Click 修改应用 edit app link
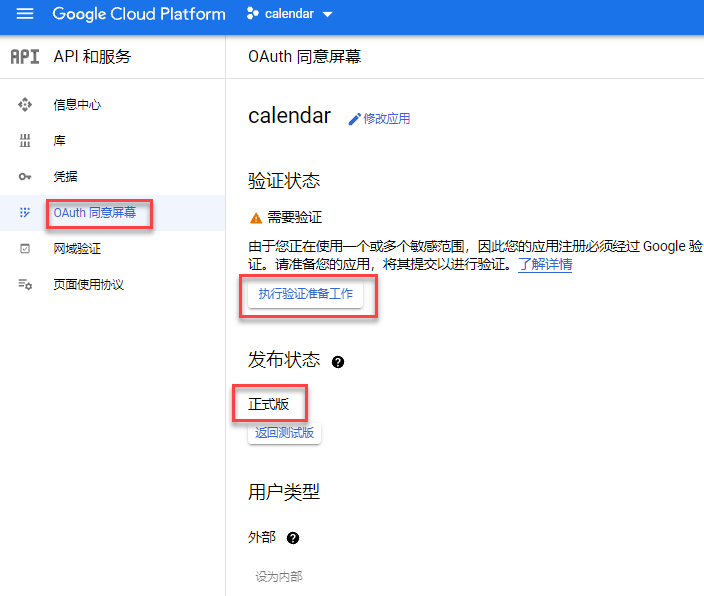This screenshot has width=704, height=596. tap(387, 119)
